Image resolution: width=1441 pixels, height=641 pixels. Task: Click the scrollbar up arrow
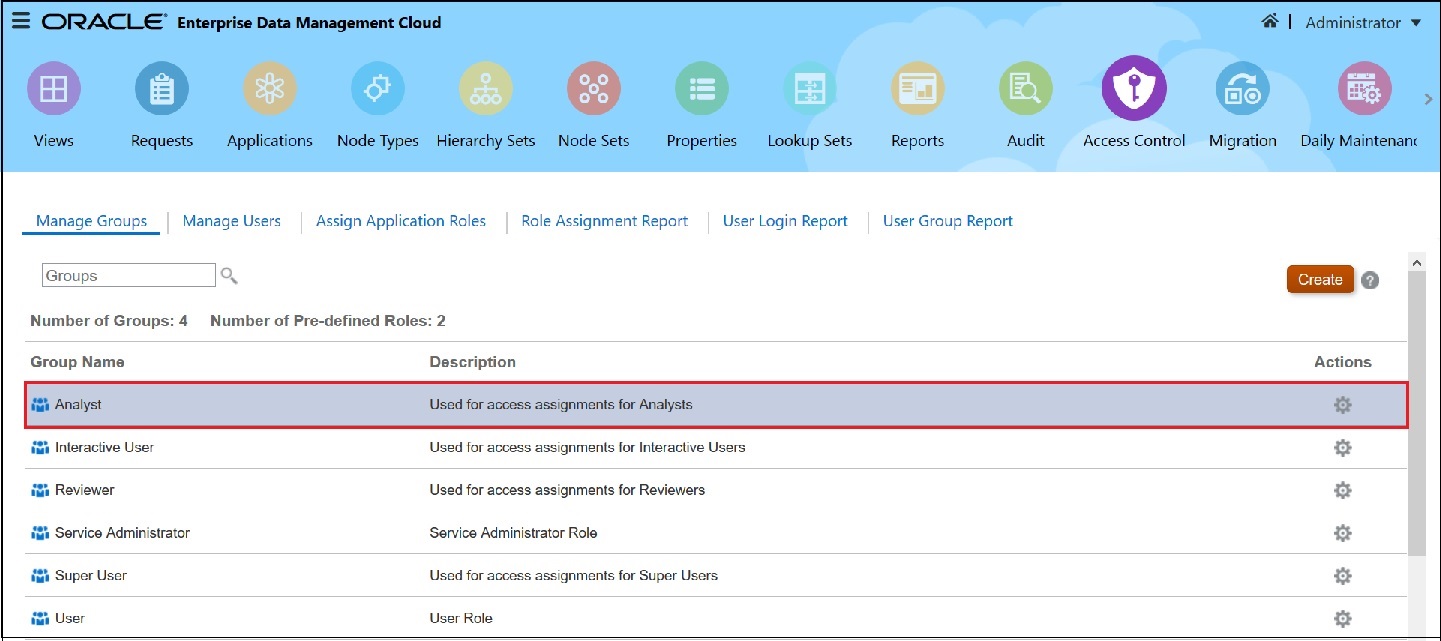[x=1416, y=263]
